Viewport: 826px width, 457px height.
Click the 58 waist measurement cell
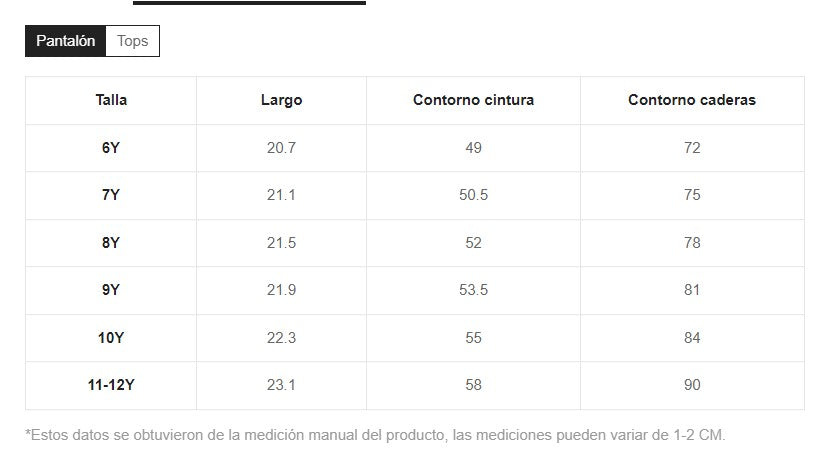pos(473,385)
